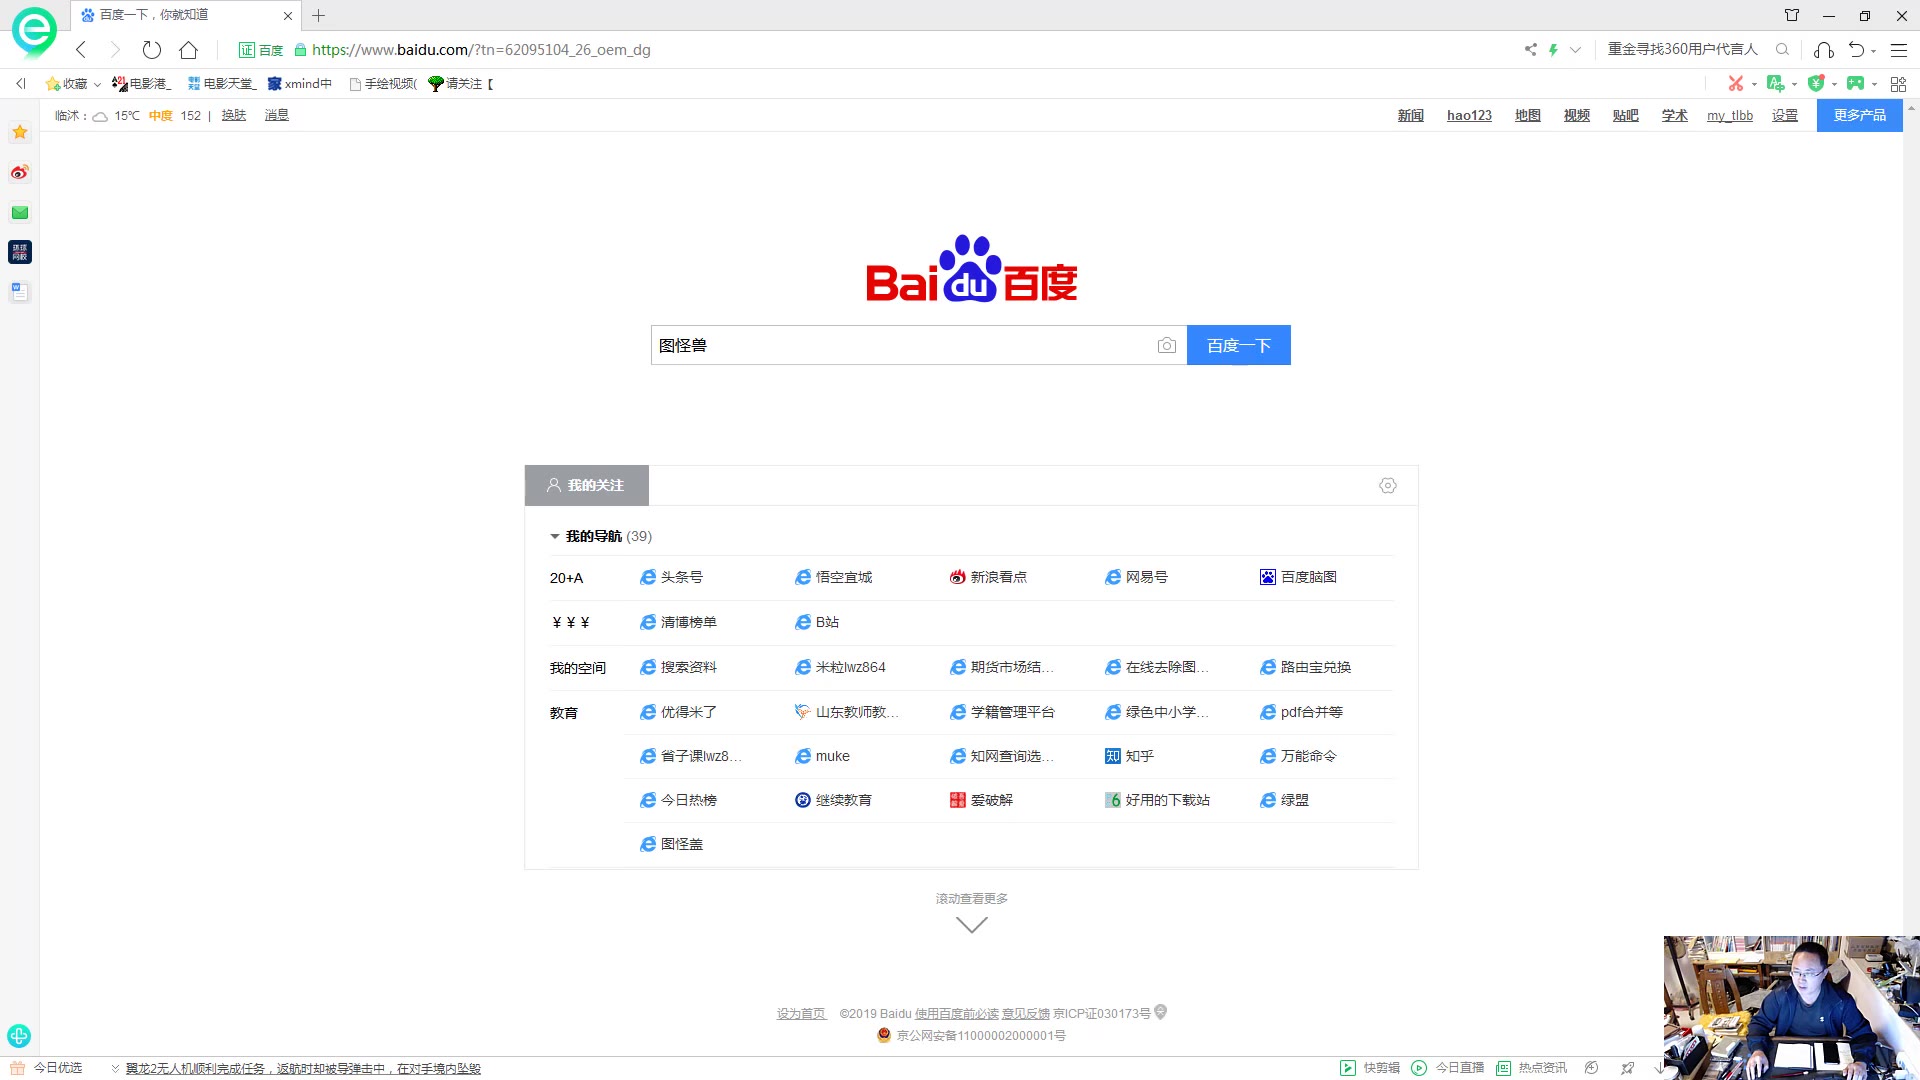
Task: Open hao123 in the top navigation
Action: pyautogui.click(x=1469, y=115)
